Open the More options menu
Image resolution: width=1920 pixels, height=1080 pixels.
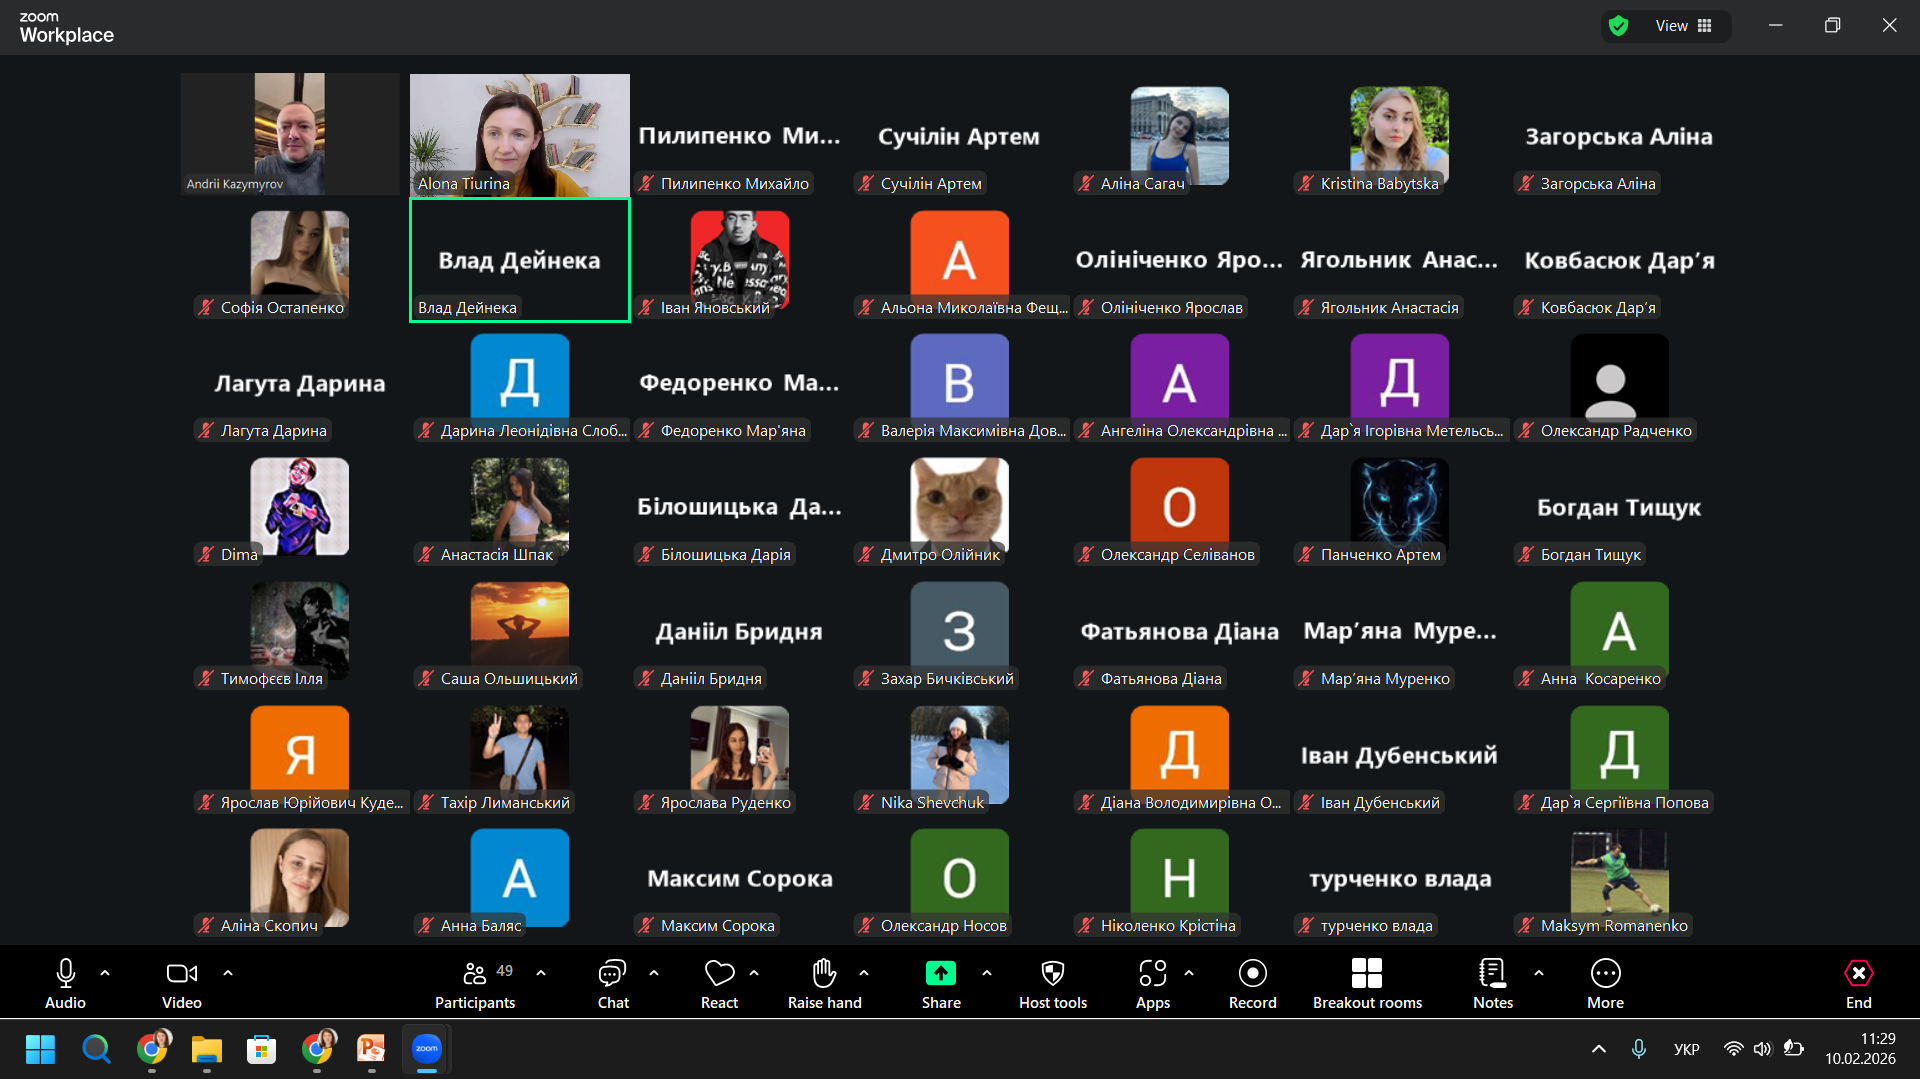pyautogui.click(x=1605, y=973)
